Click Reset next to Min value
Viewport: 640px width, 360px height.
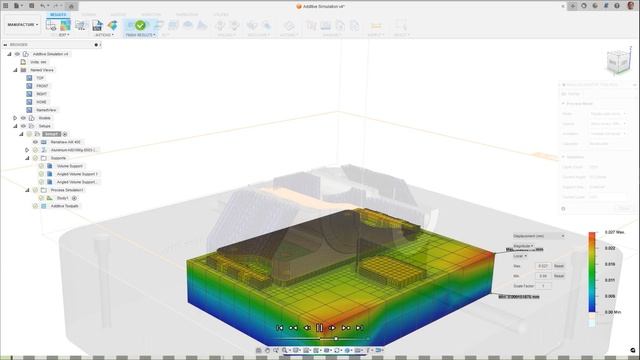(x=559, y=276)
